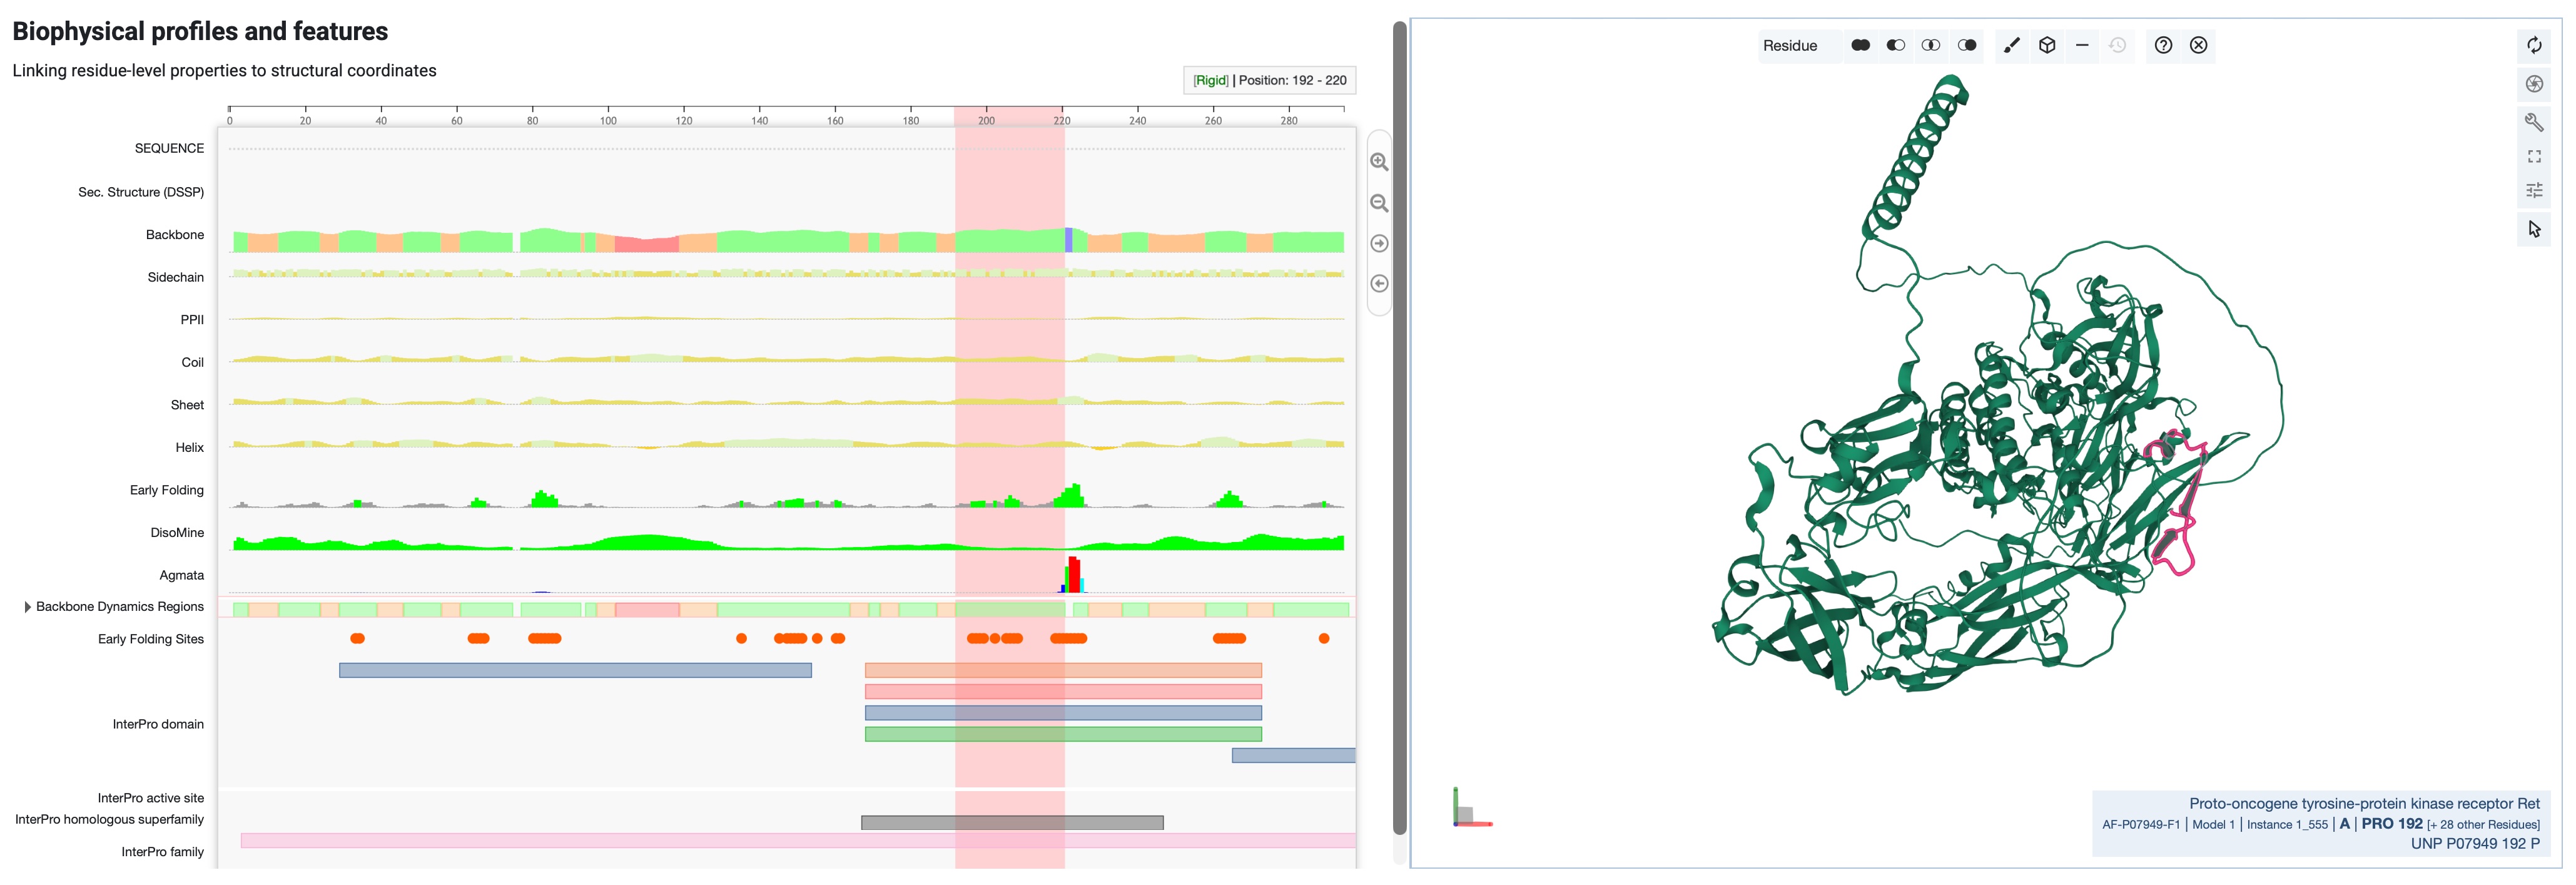Click the subtract selection operation icon
Screen dimensions: 2576x885
[1895, 45]
